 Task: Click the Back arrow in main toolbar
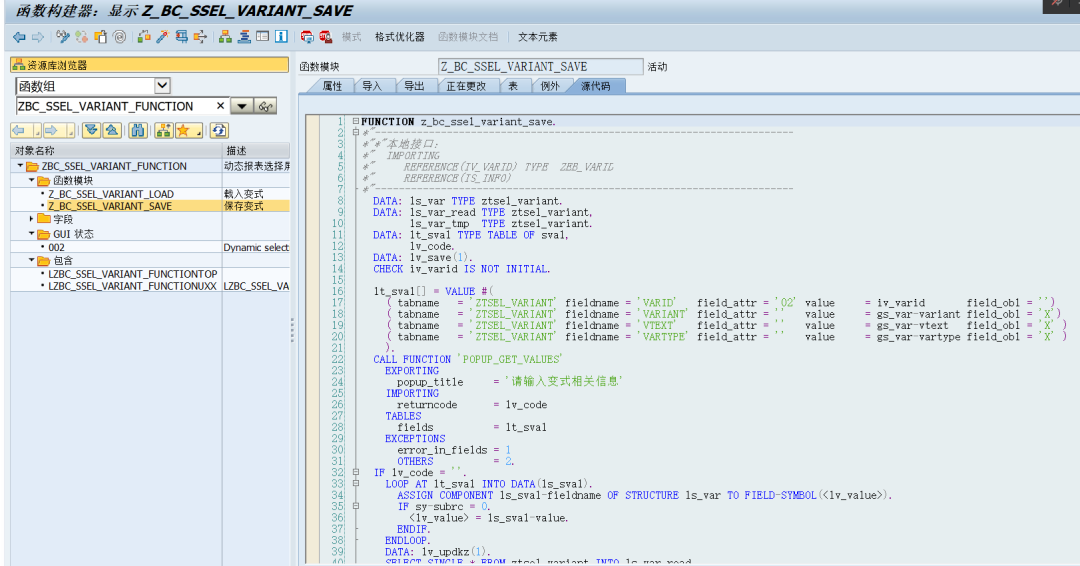click(19, 37)
